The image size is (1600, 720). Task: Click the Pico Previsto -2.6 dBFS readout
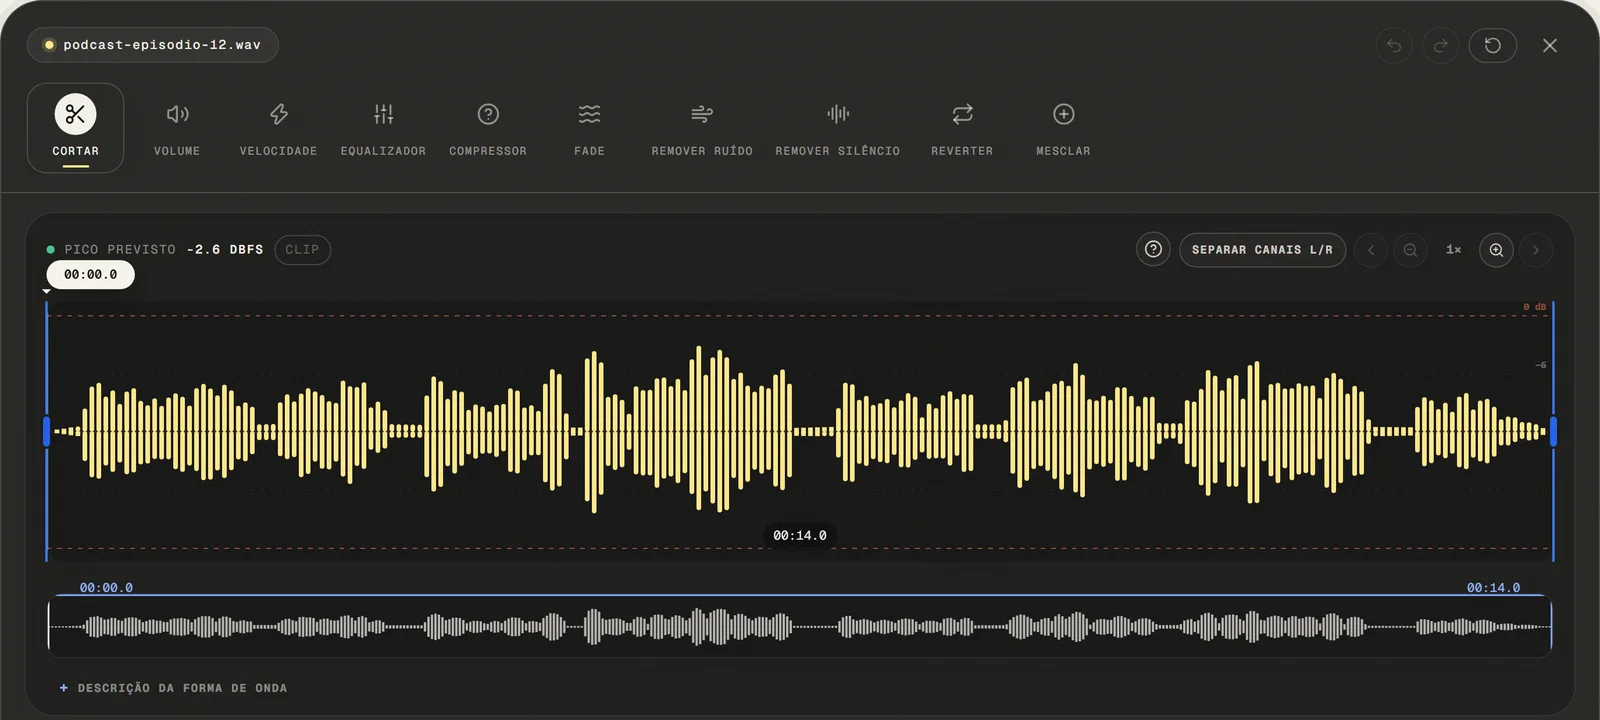pyautogui.click(x=155, y=249)
